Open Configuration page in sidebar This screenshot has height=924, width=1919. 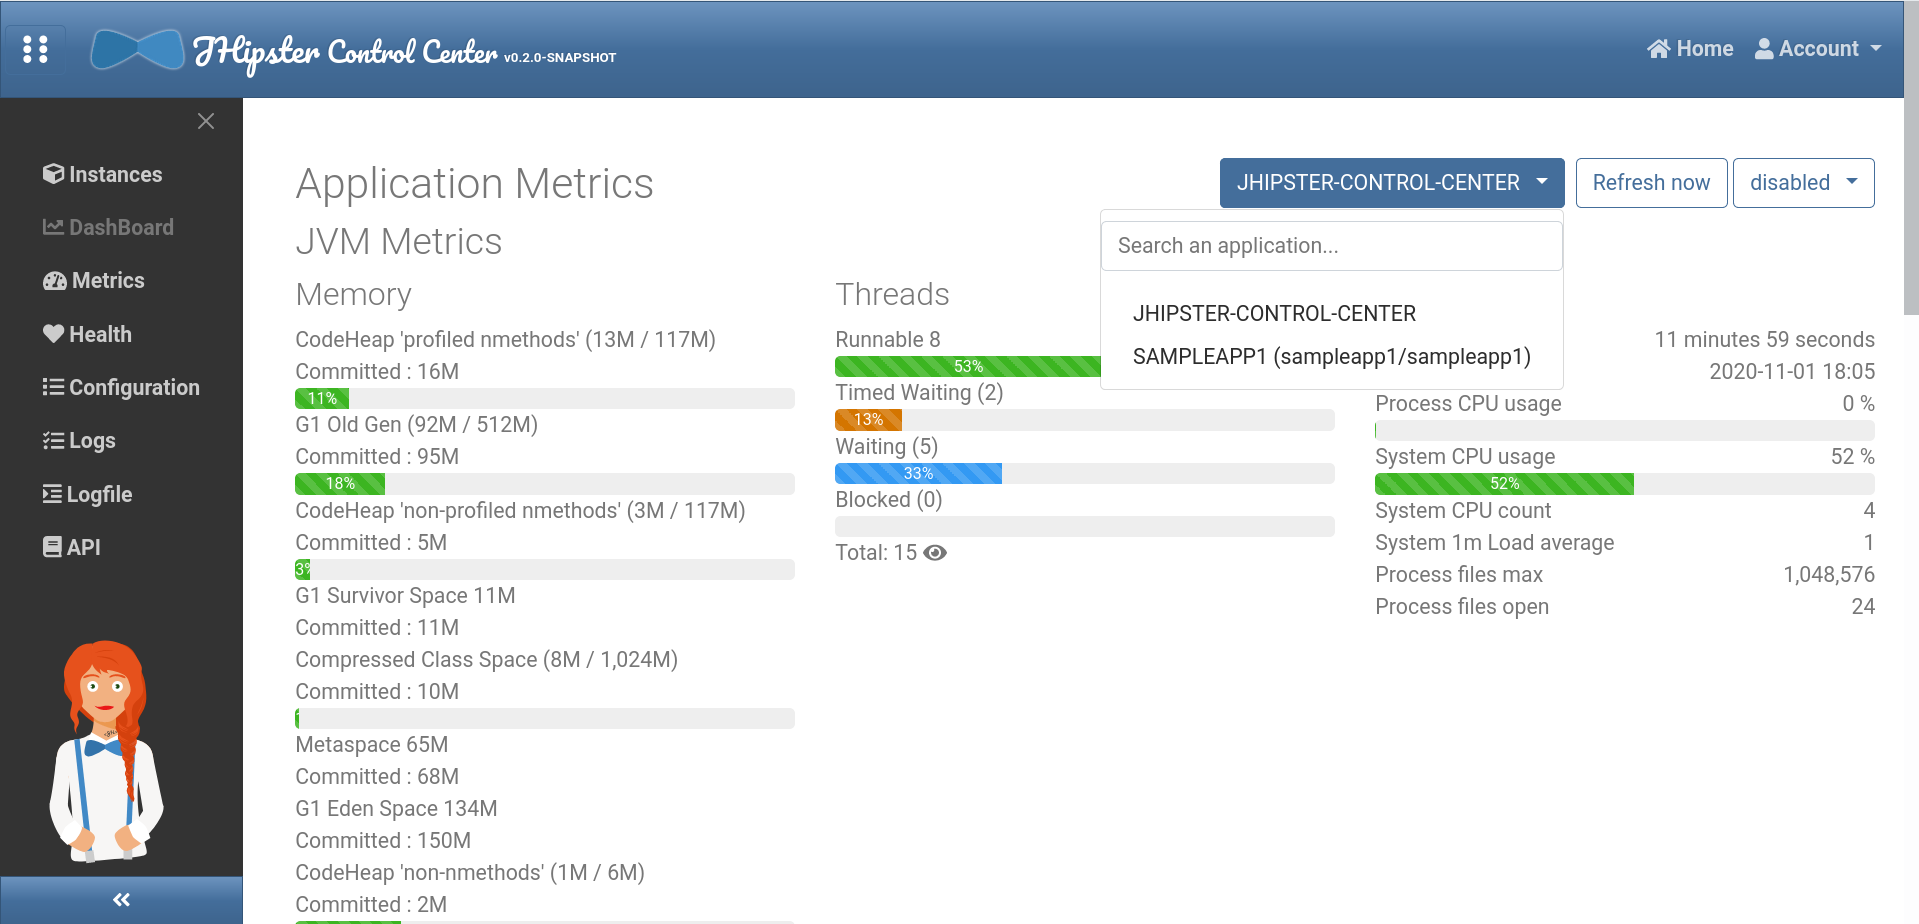tap(121, 387)
